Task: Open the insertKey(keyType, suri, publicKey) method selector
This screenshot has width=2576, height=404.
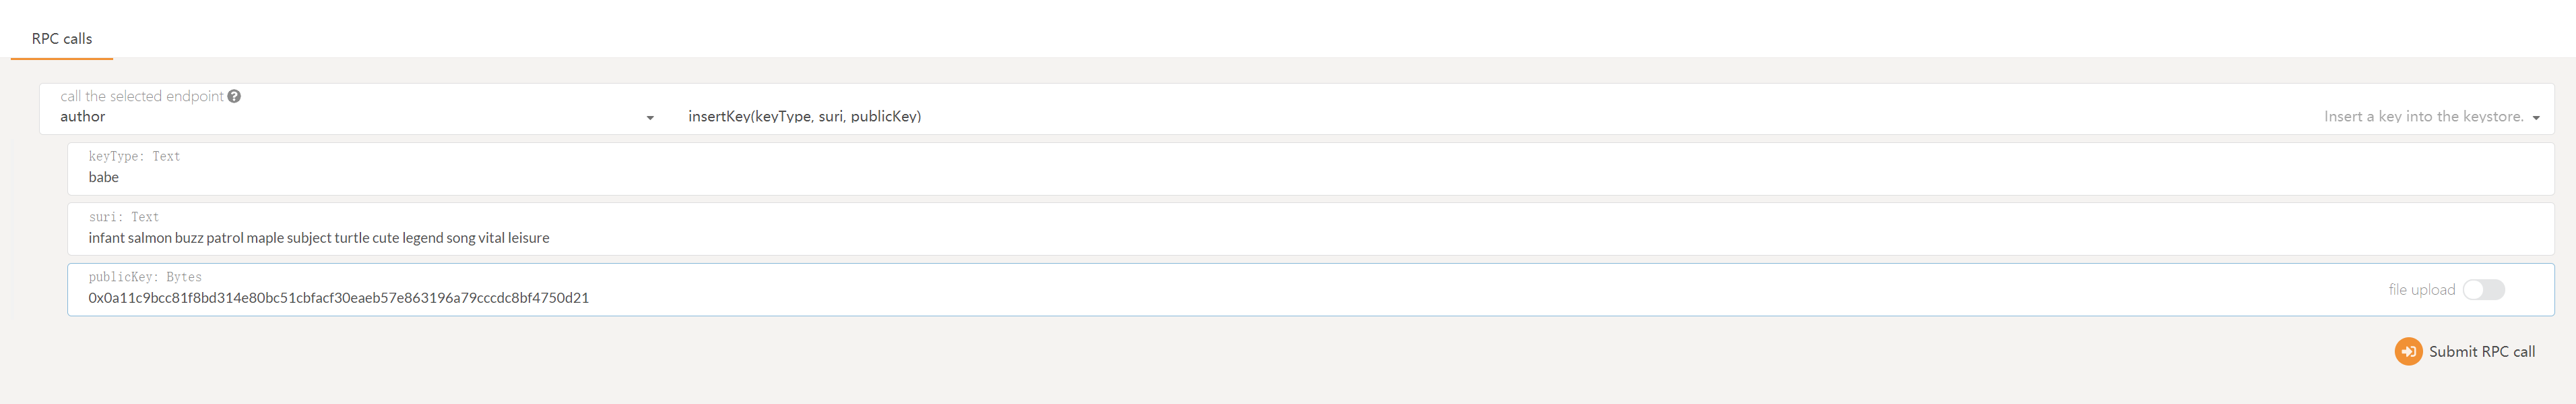Action: (x=804, y=117)
